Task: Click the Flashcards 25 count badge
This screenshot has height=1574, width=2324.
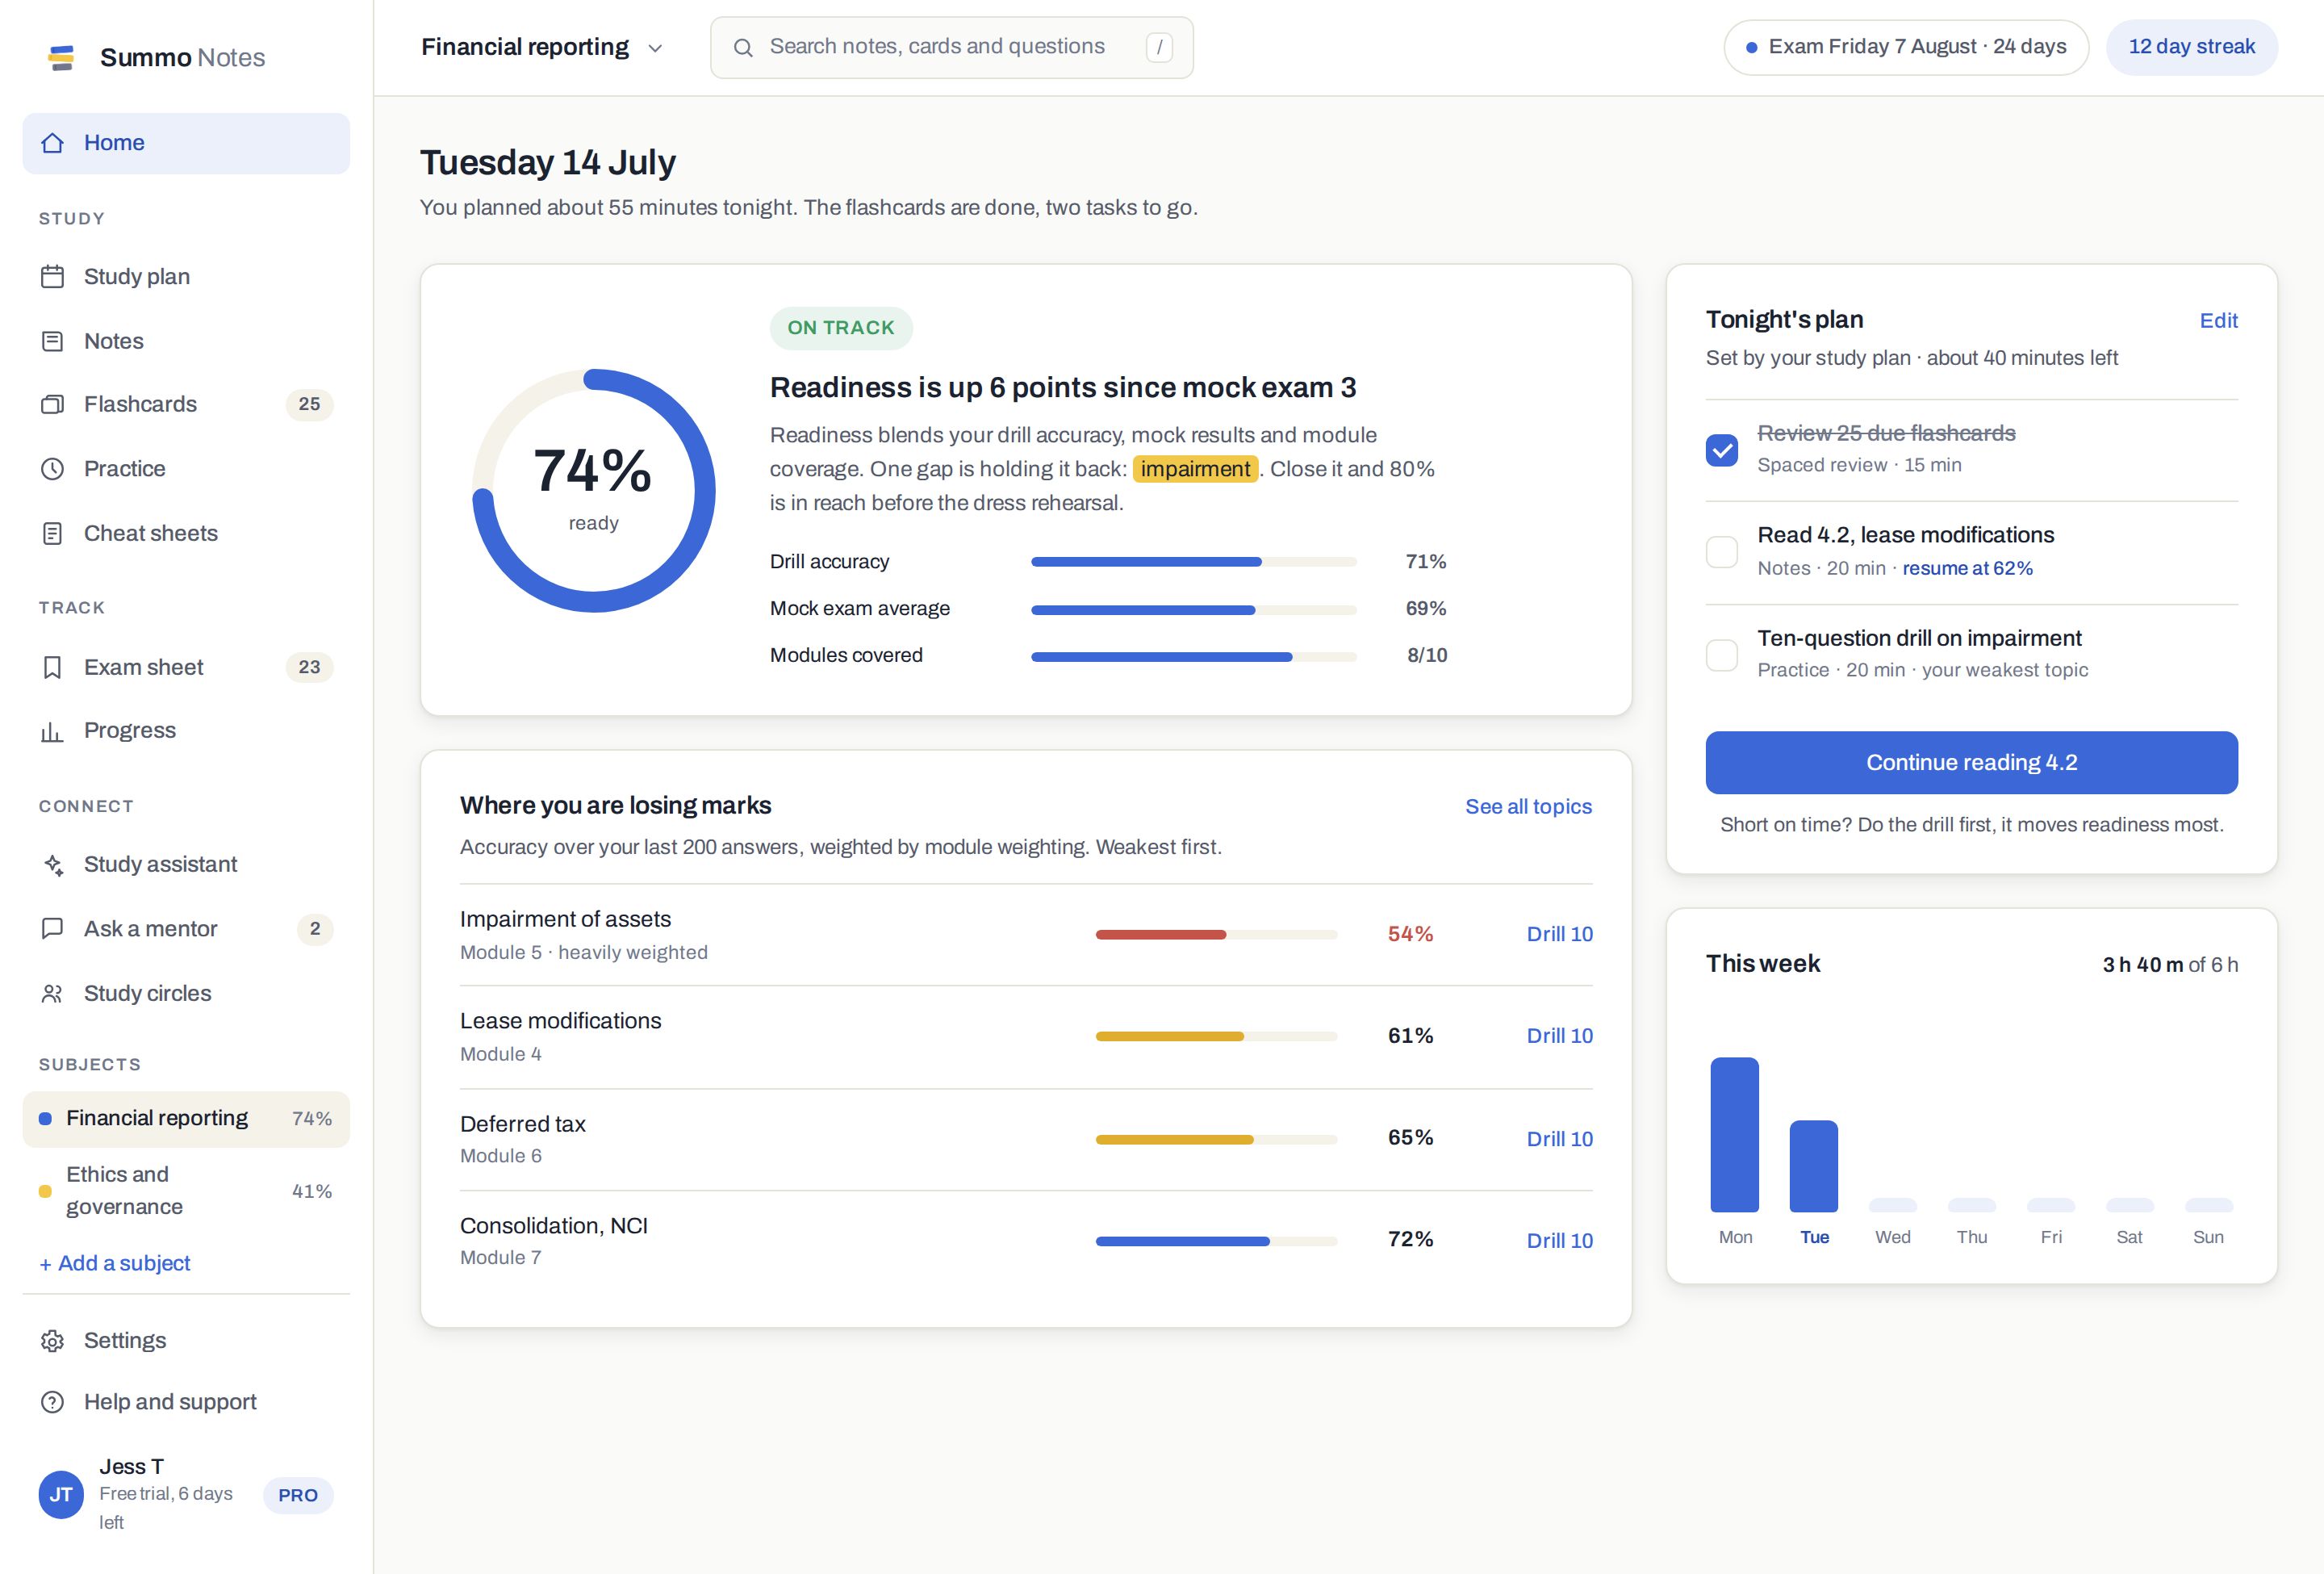Action: click(x=309, y=404)
